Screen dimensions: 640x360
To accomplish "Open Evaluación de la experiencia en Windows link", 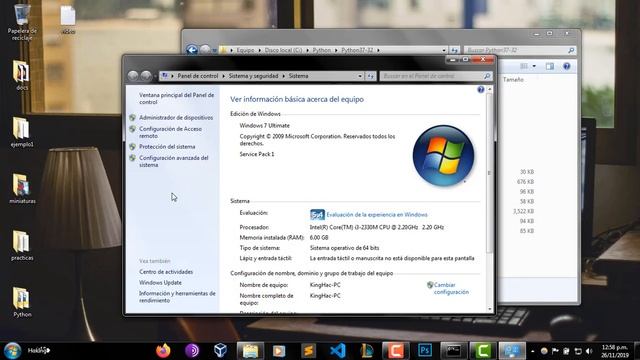I will 377,215.
